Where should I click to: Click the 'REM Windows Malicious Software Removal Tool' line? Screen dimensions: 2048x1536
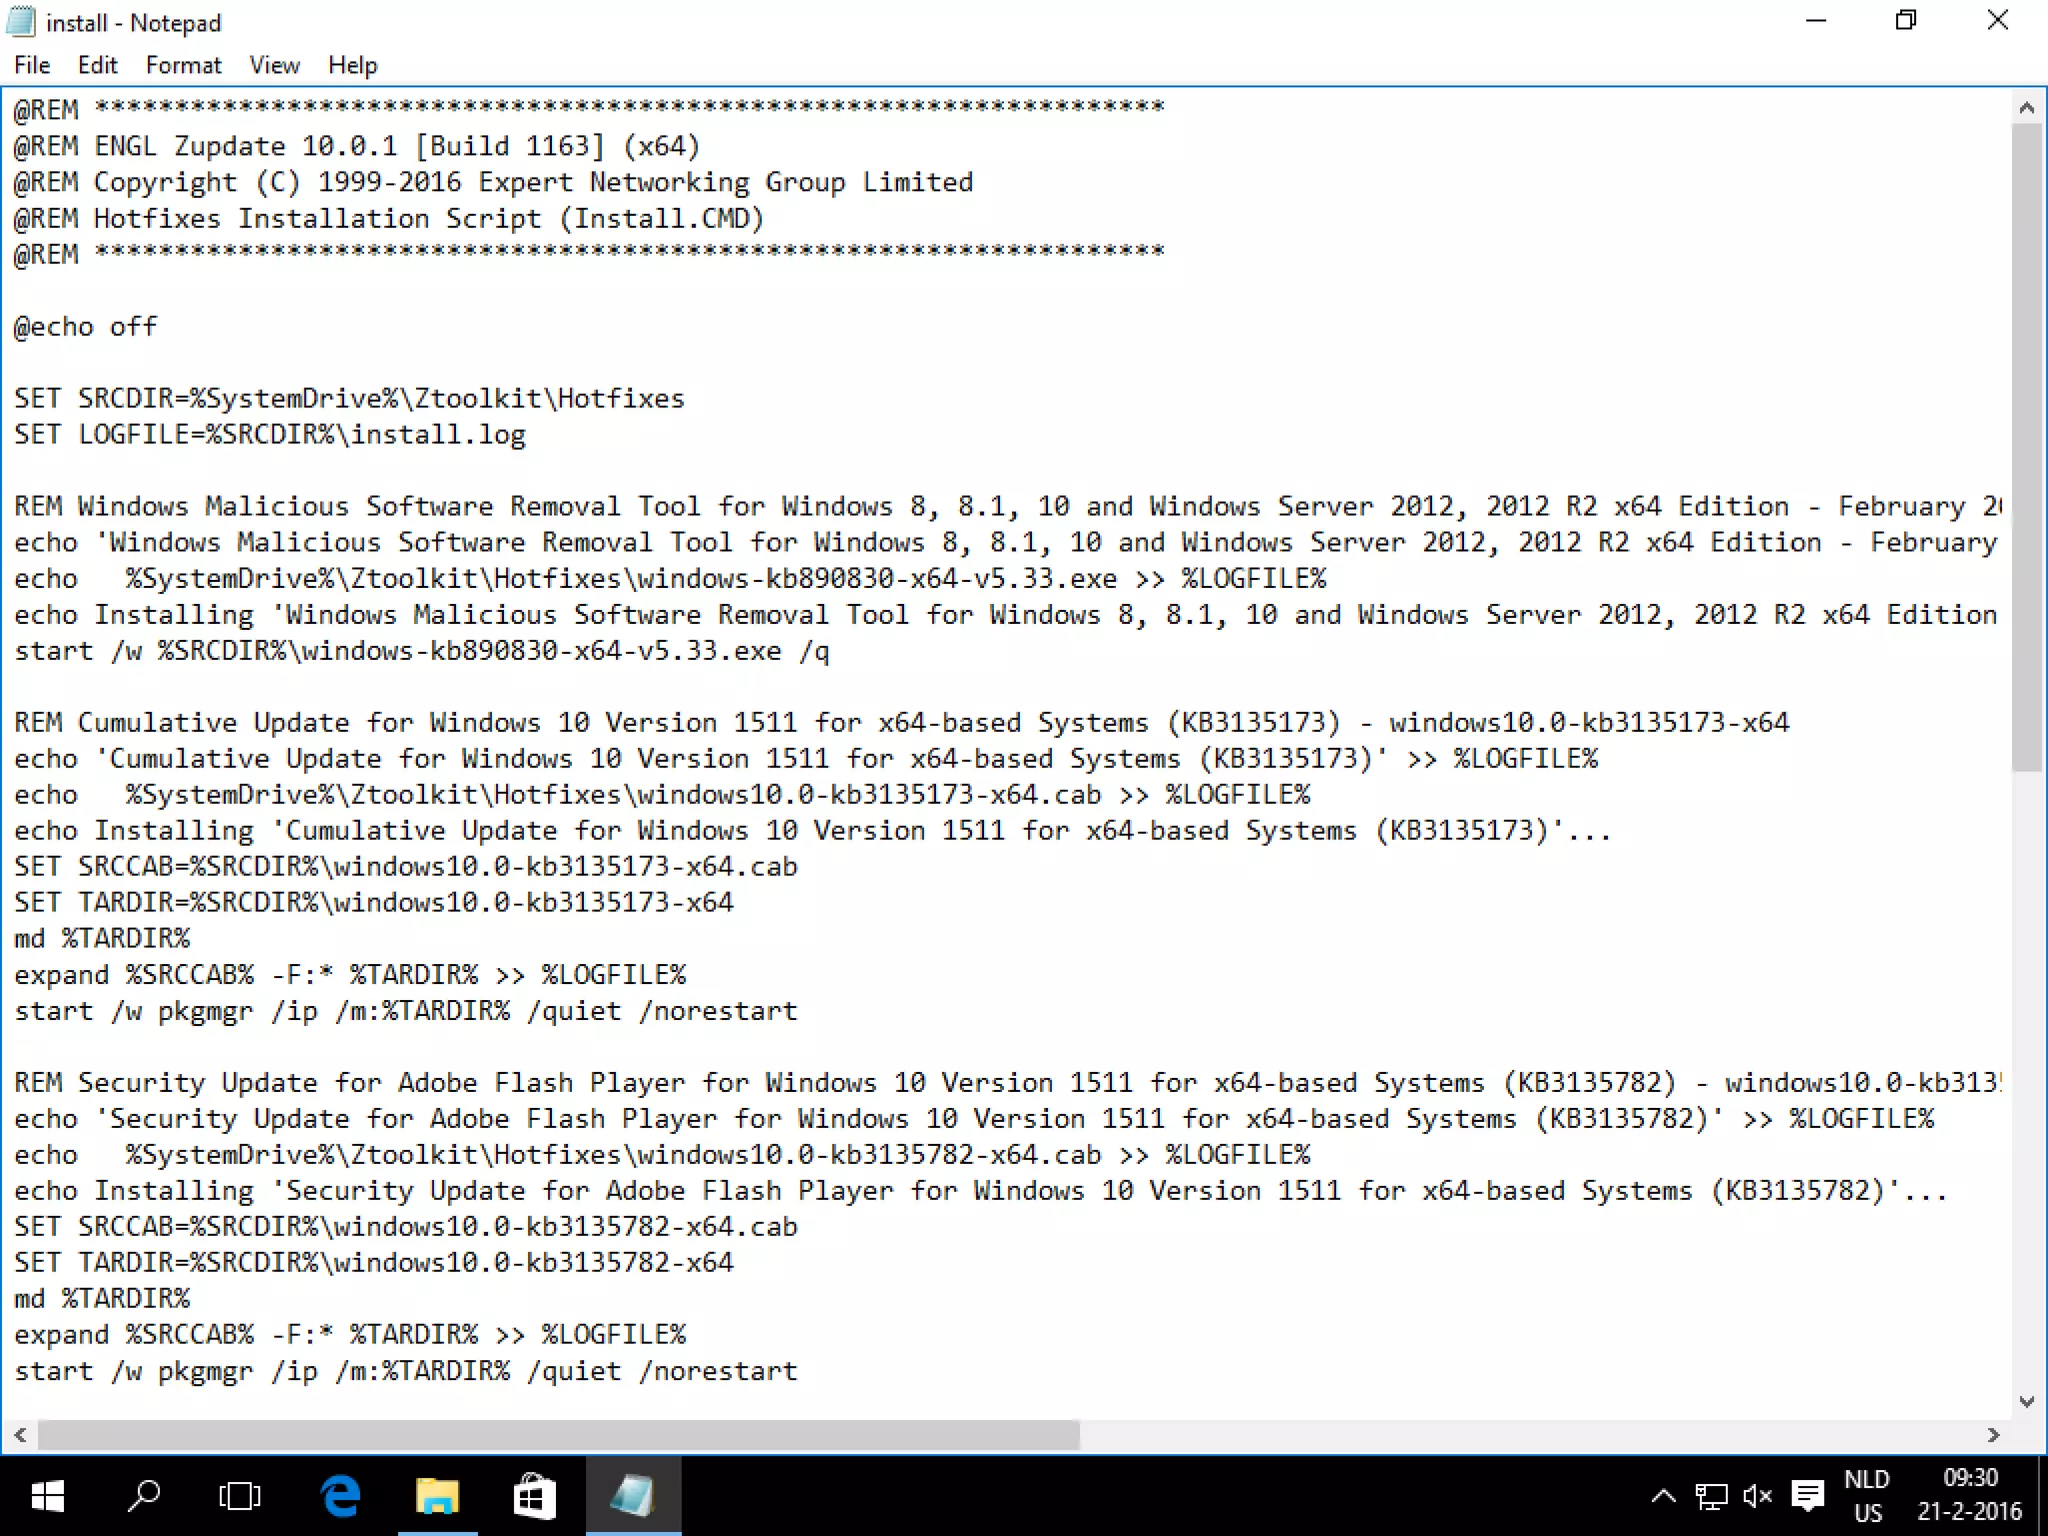click(1007, 507)
